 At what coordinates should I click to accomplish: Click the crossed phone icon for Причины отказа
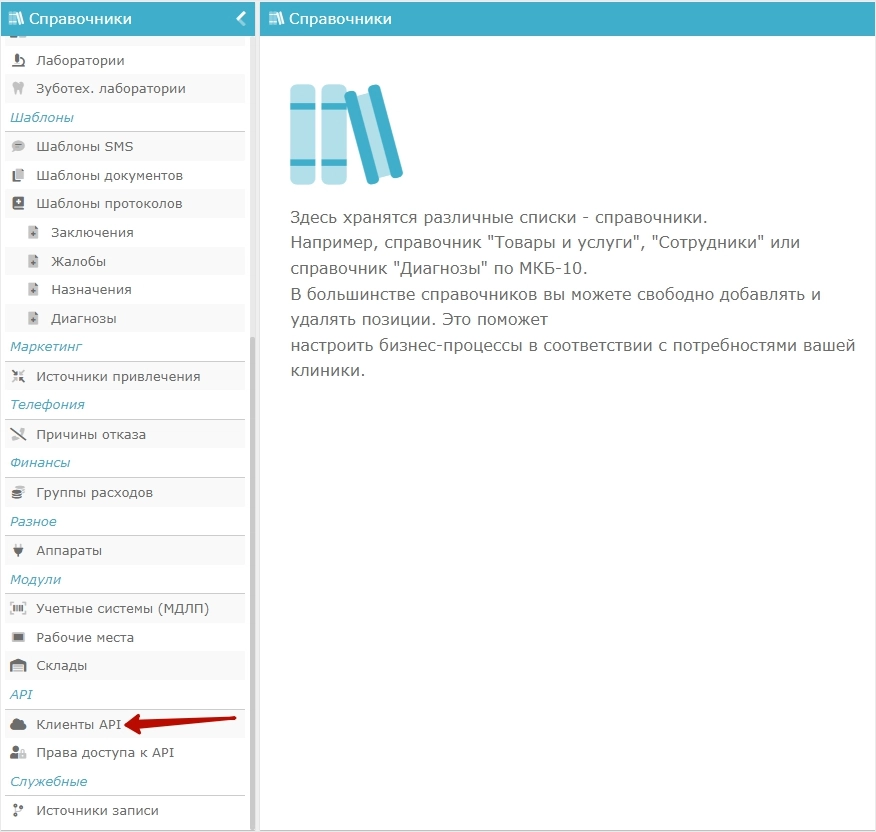click(x=18, y=434)
